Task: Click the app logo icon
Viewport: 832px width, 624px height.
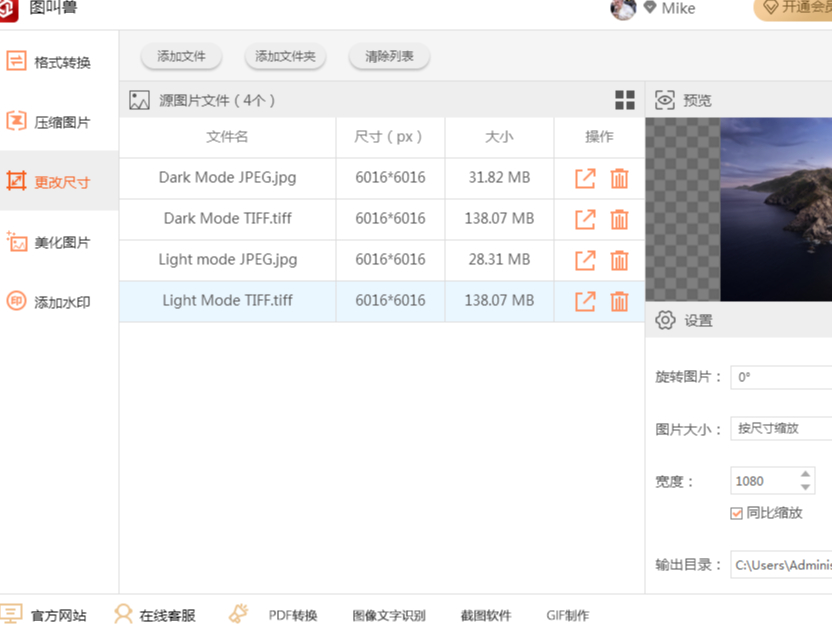Action: coord(7,10)
